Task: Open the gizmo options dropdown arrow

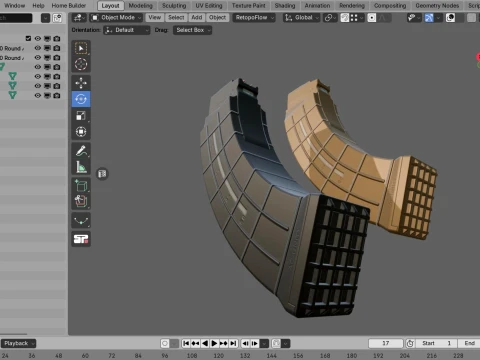Action: click(x=438, y=17)
